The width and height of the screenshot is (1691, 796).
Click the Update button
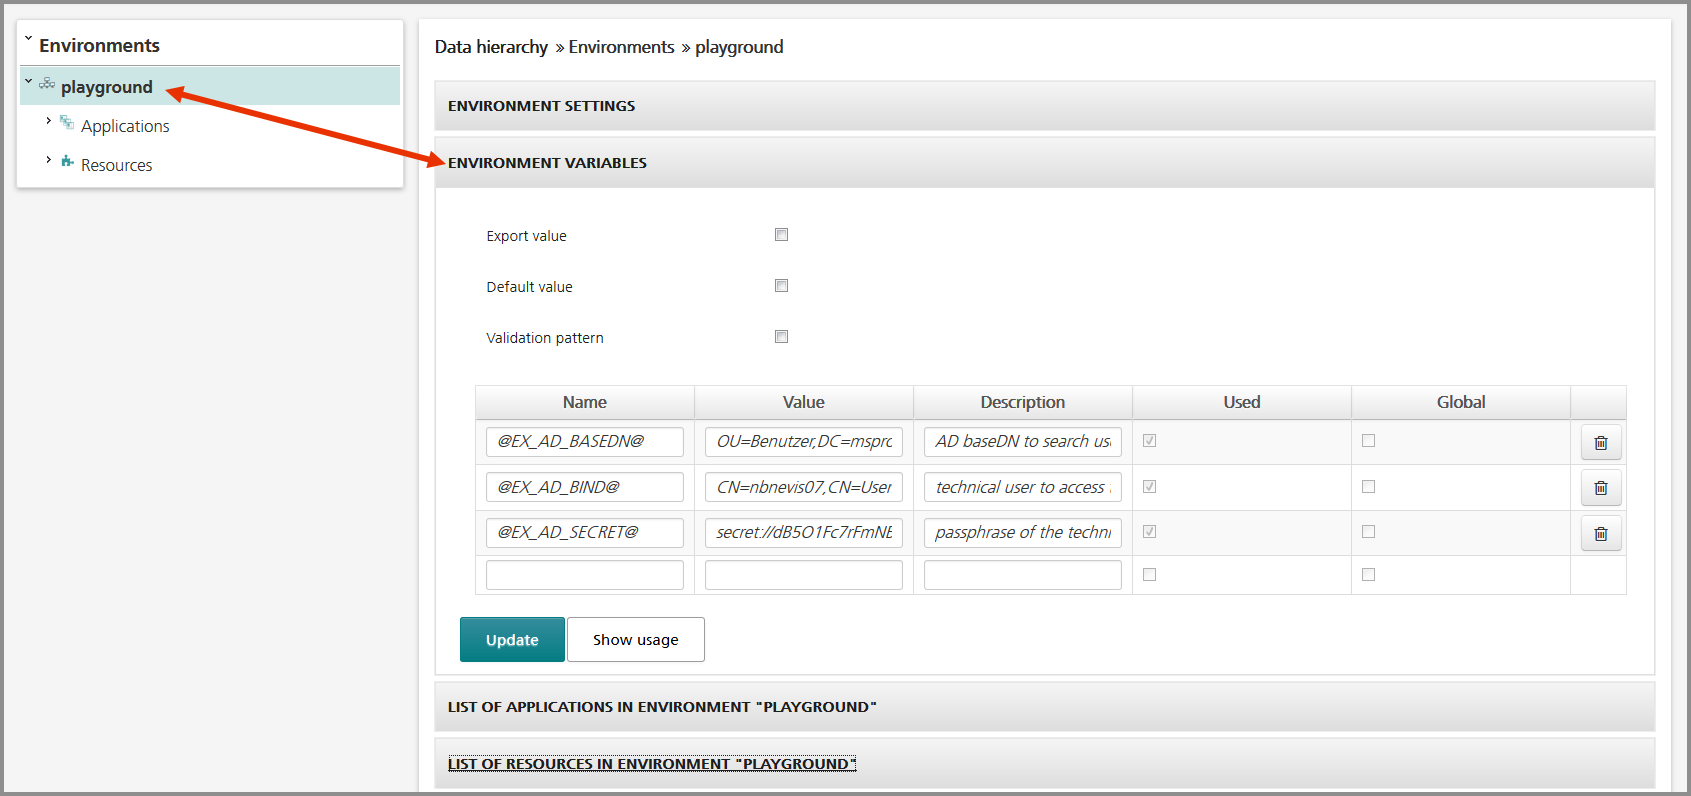(x=512, y=640)
